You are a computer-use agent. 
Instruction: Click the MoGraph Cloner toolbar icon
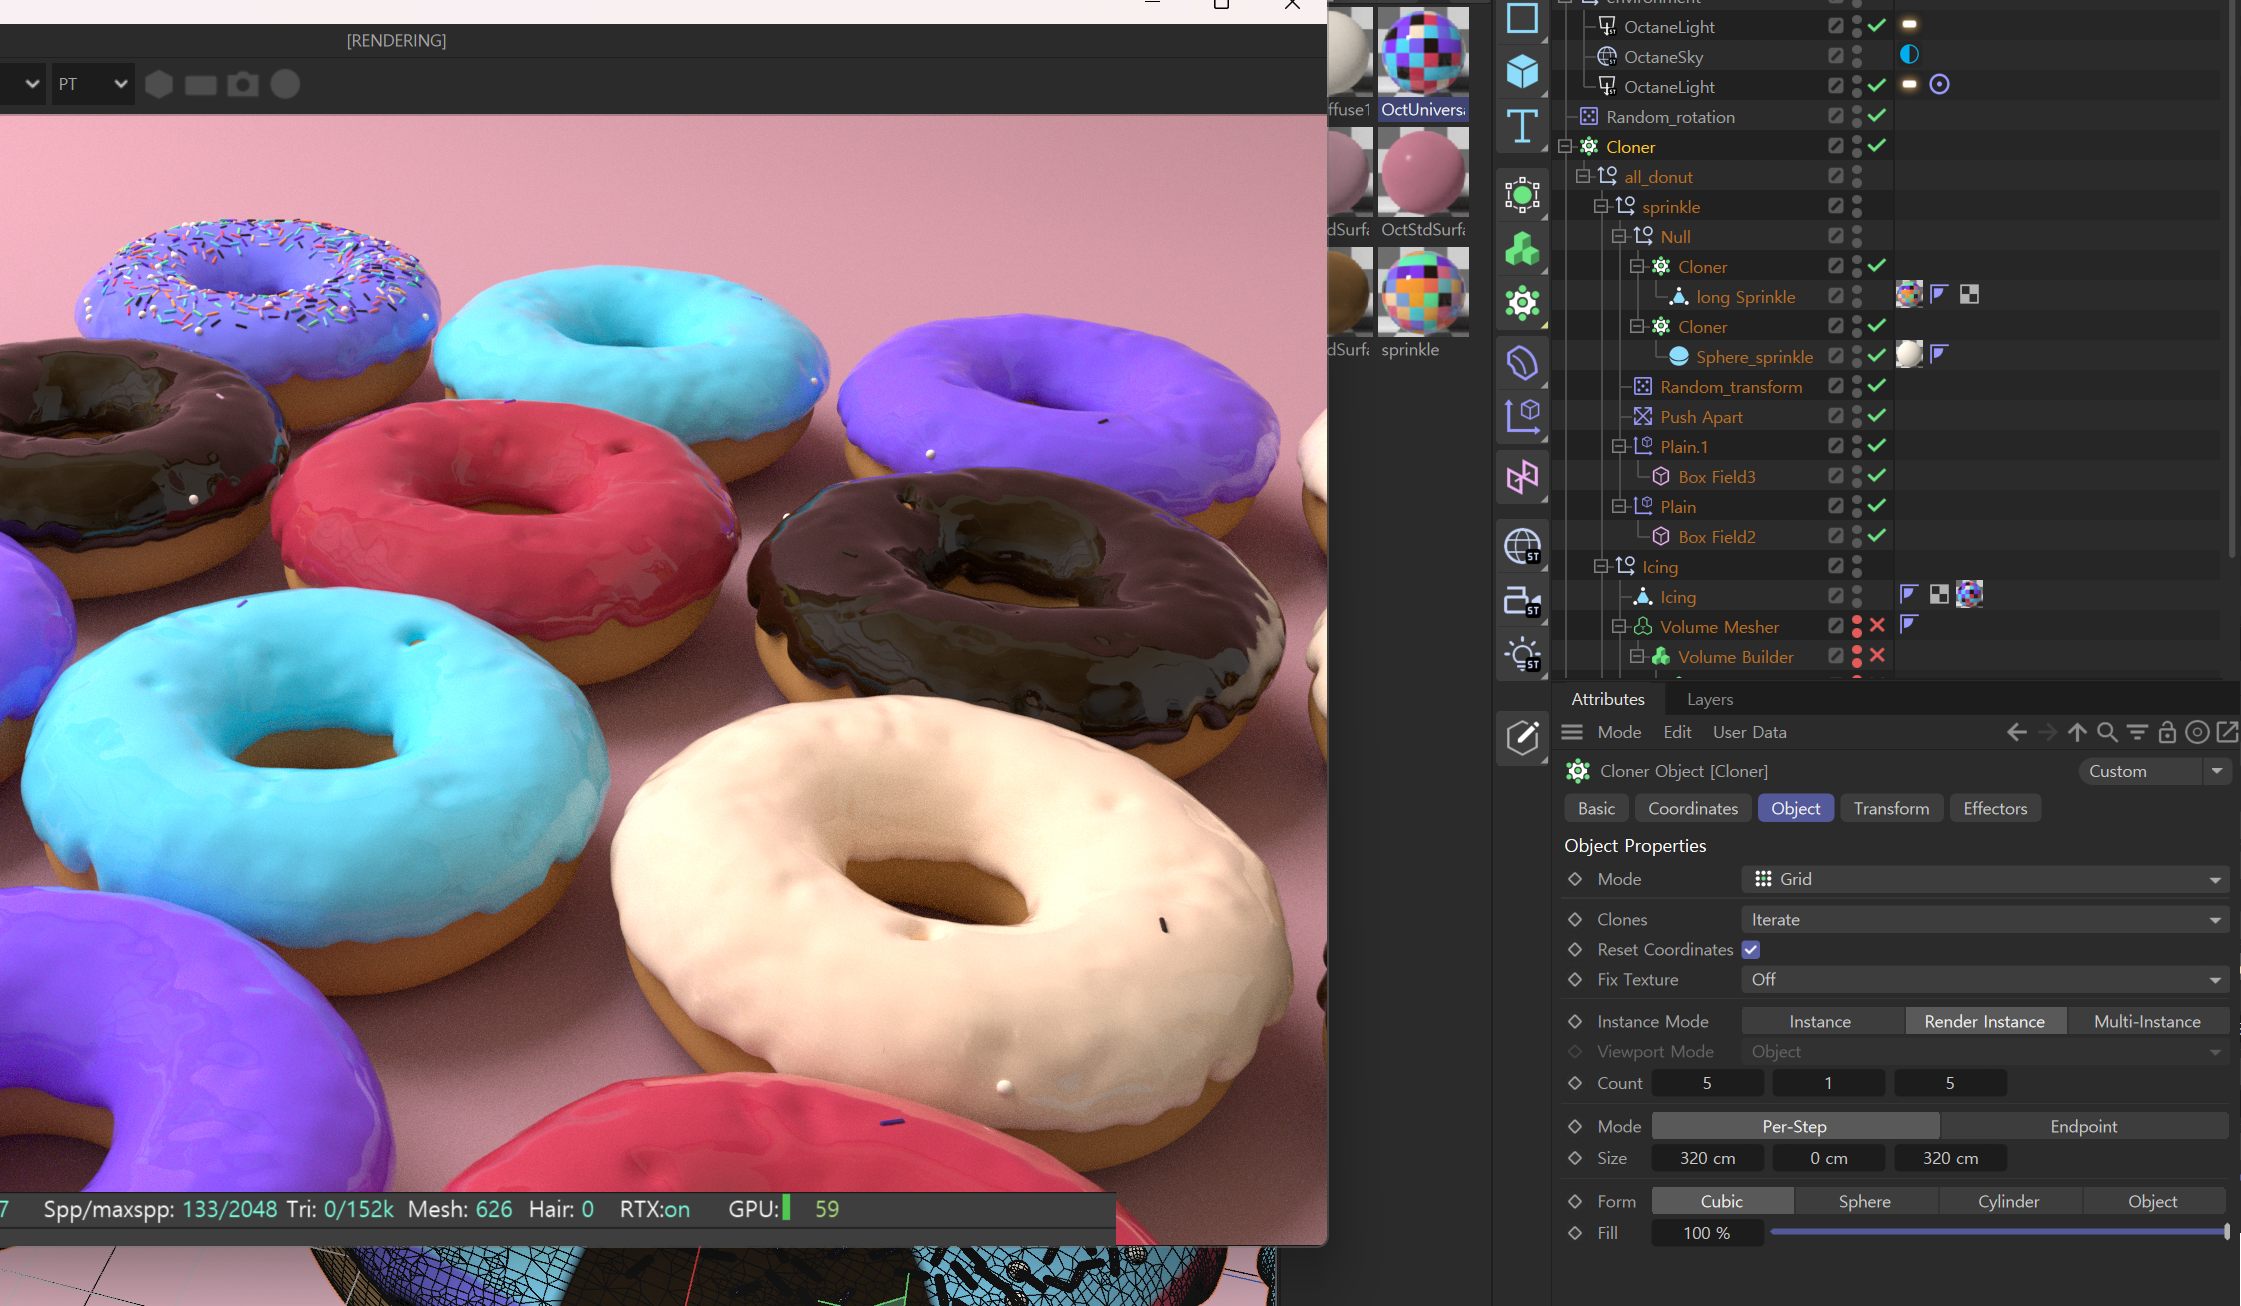click(x=1522, y=303)
